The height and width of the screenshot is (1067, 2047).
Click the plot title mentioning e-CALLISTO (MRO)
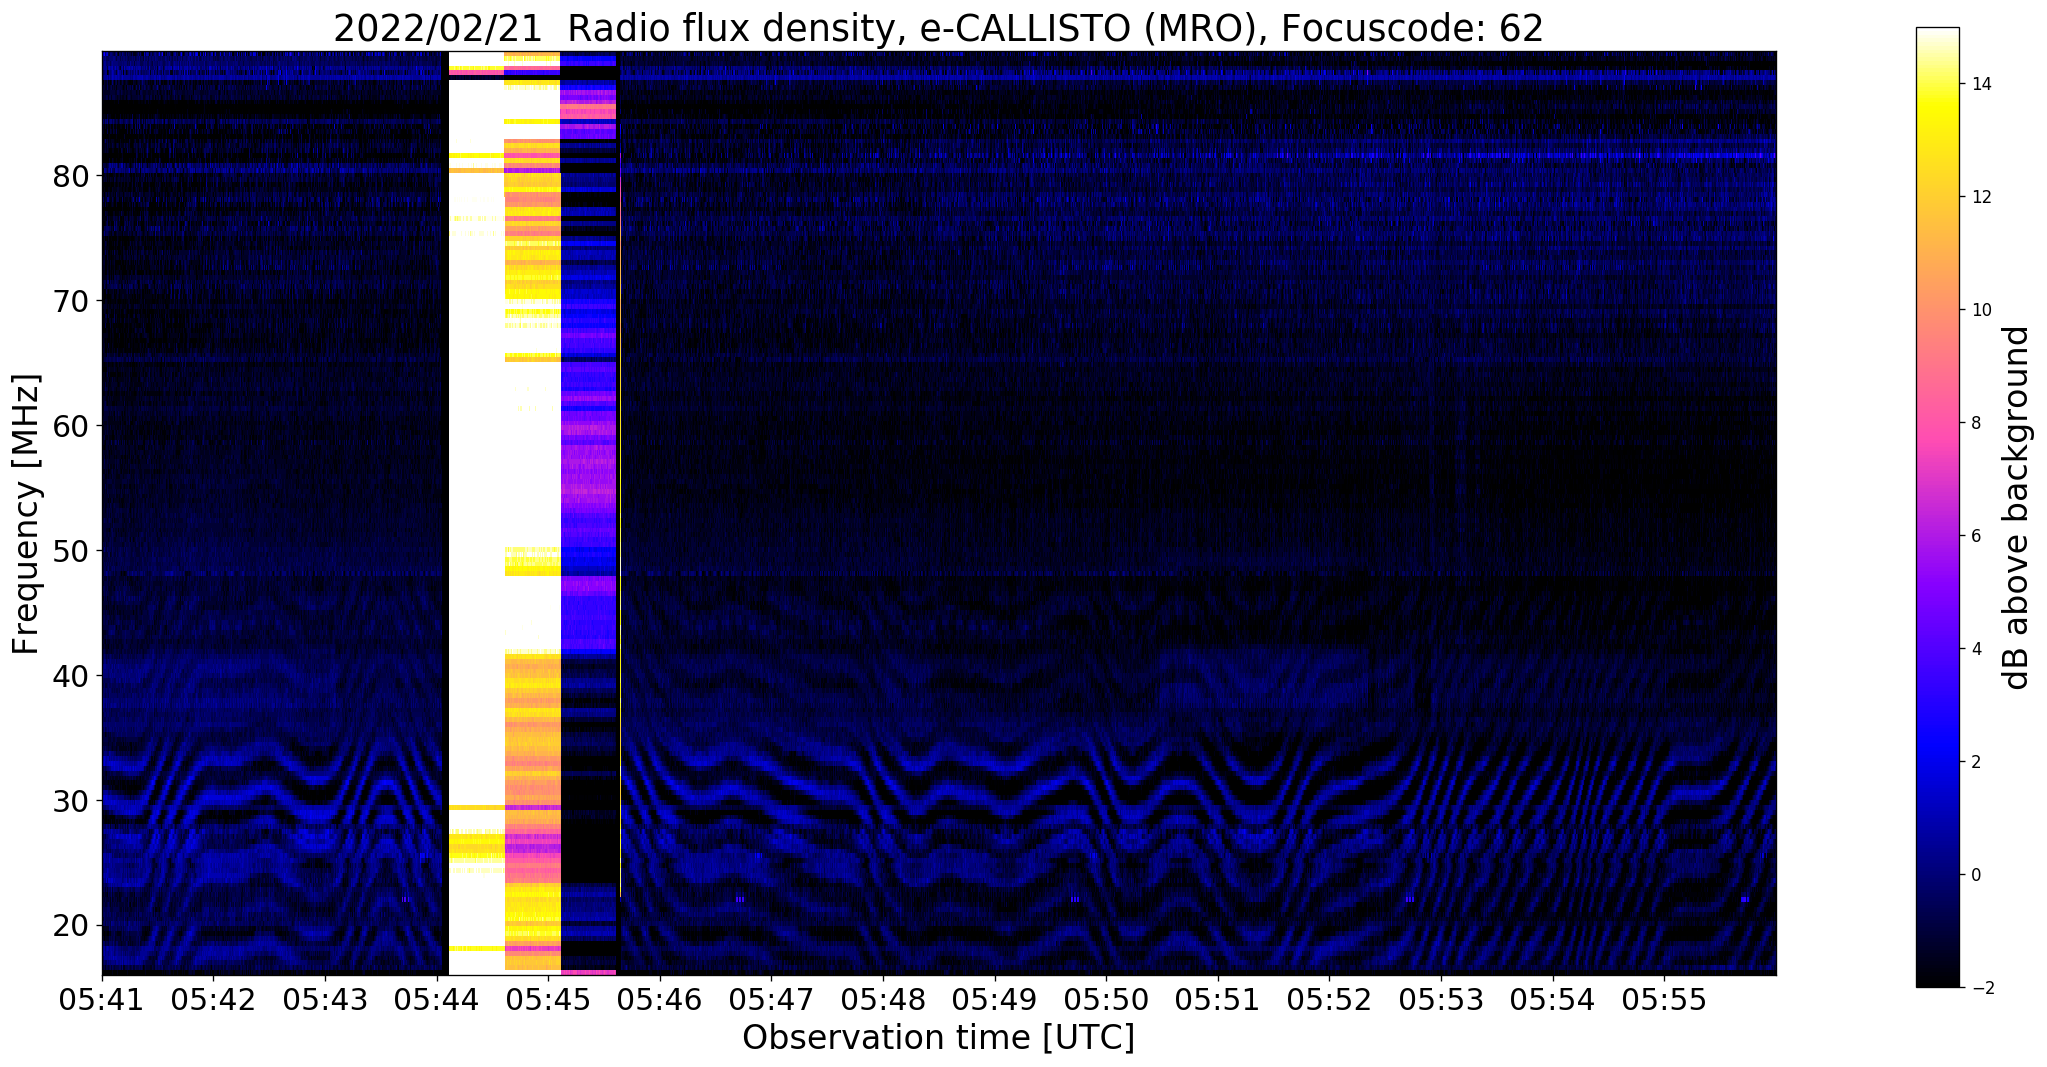(938, 28)
